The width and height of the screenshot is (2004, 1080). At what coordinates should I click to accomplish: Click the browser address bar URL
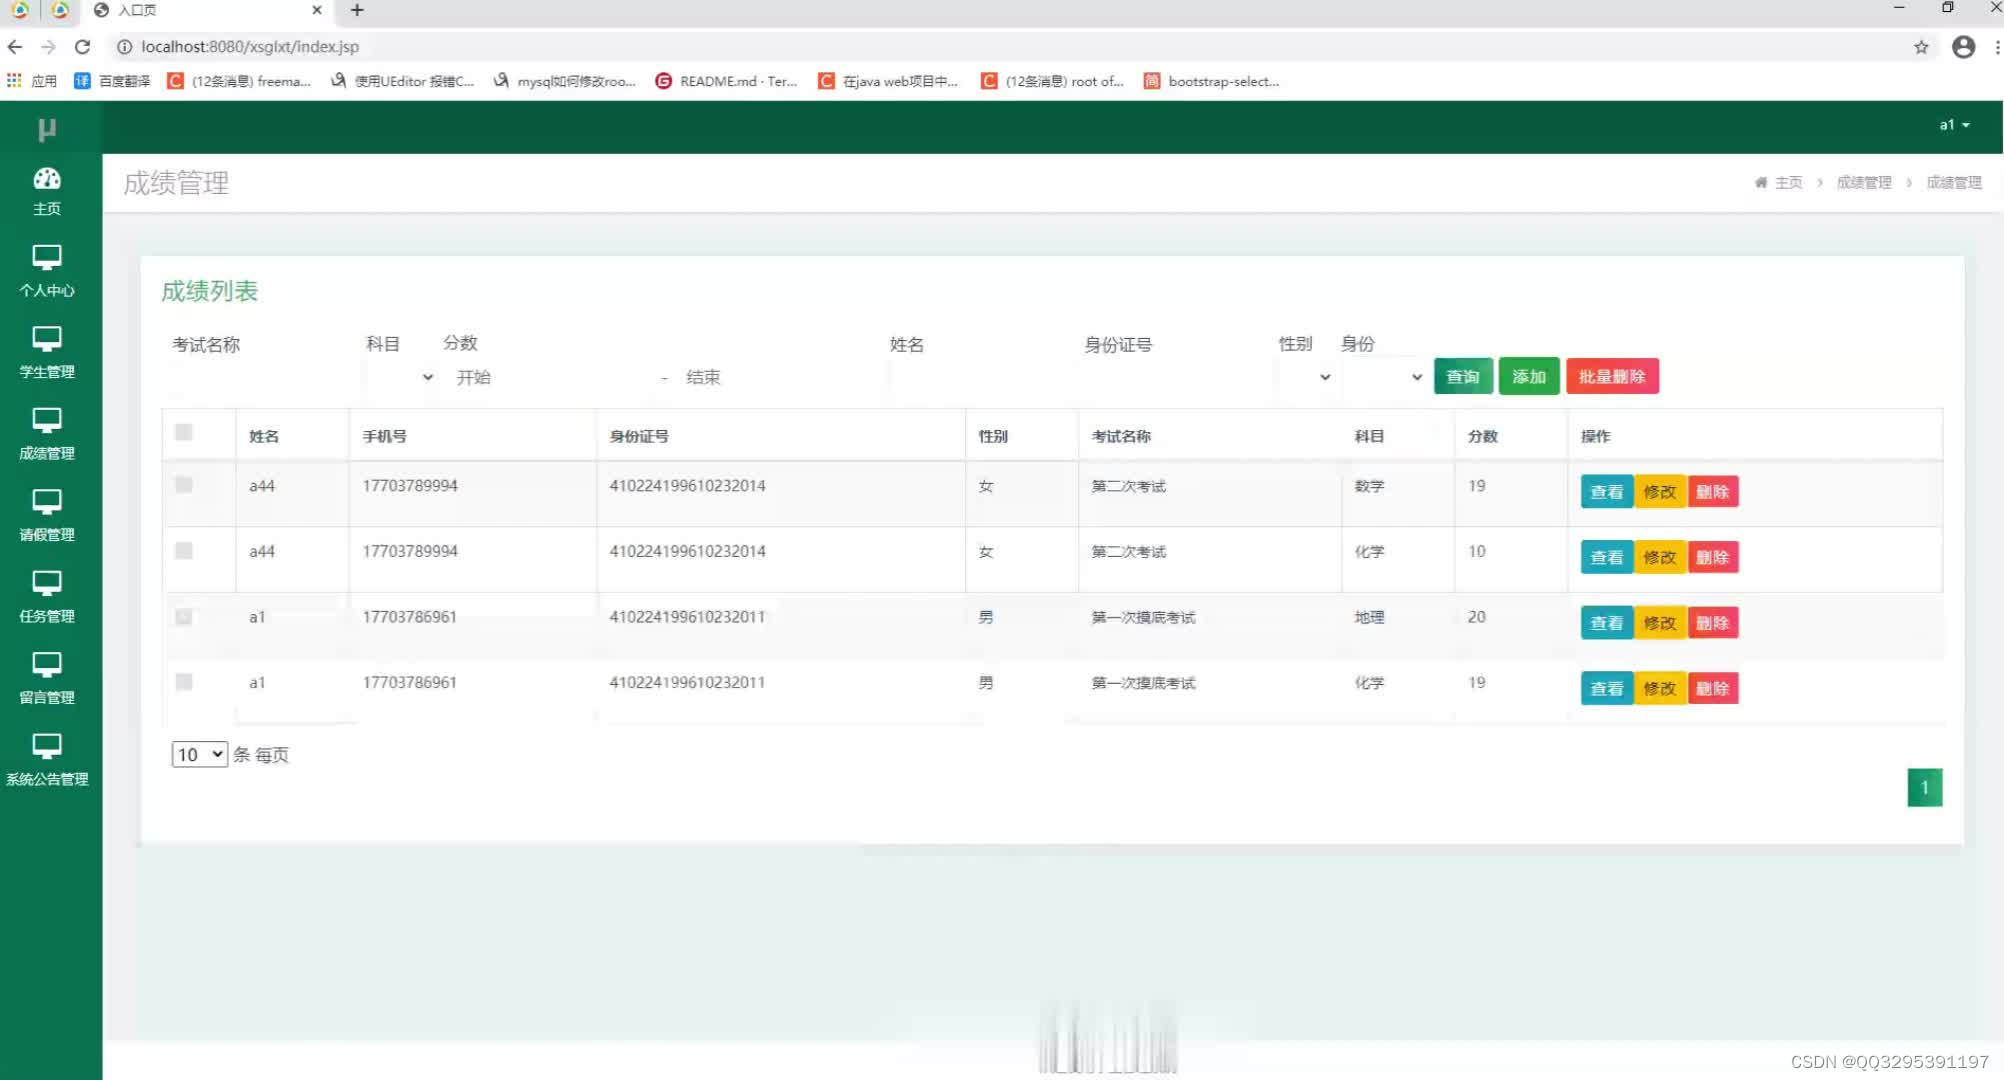point(250,47)
